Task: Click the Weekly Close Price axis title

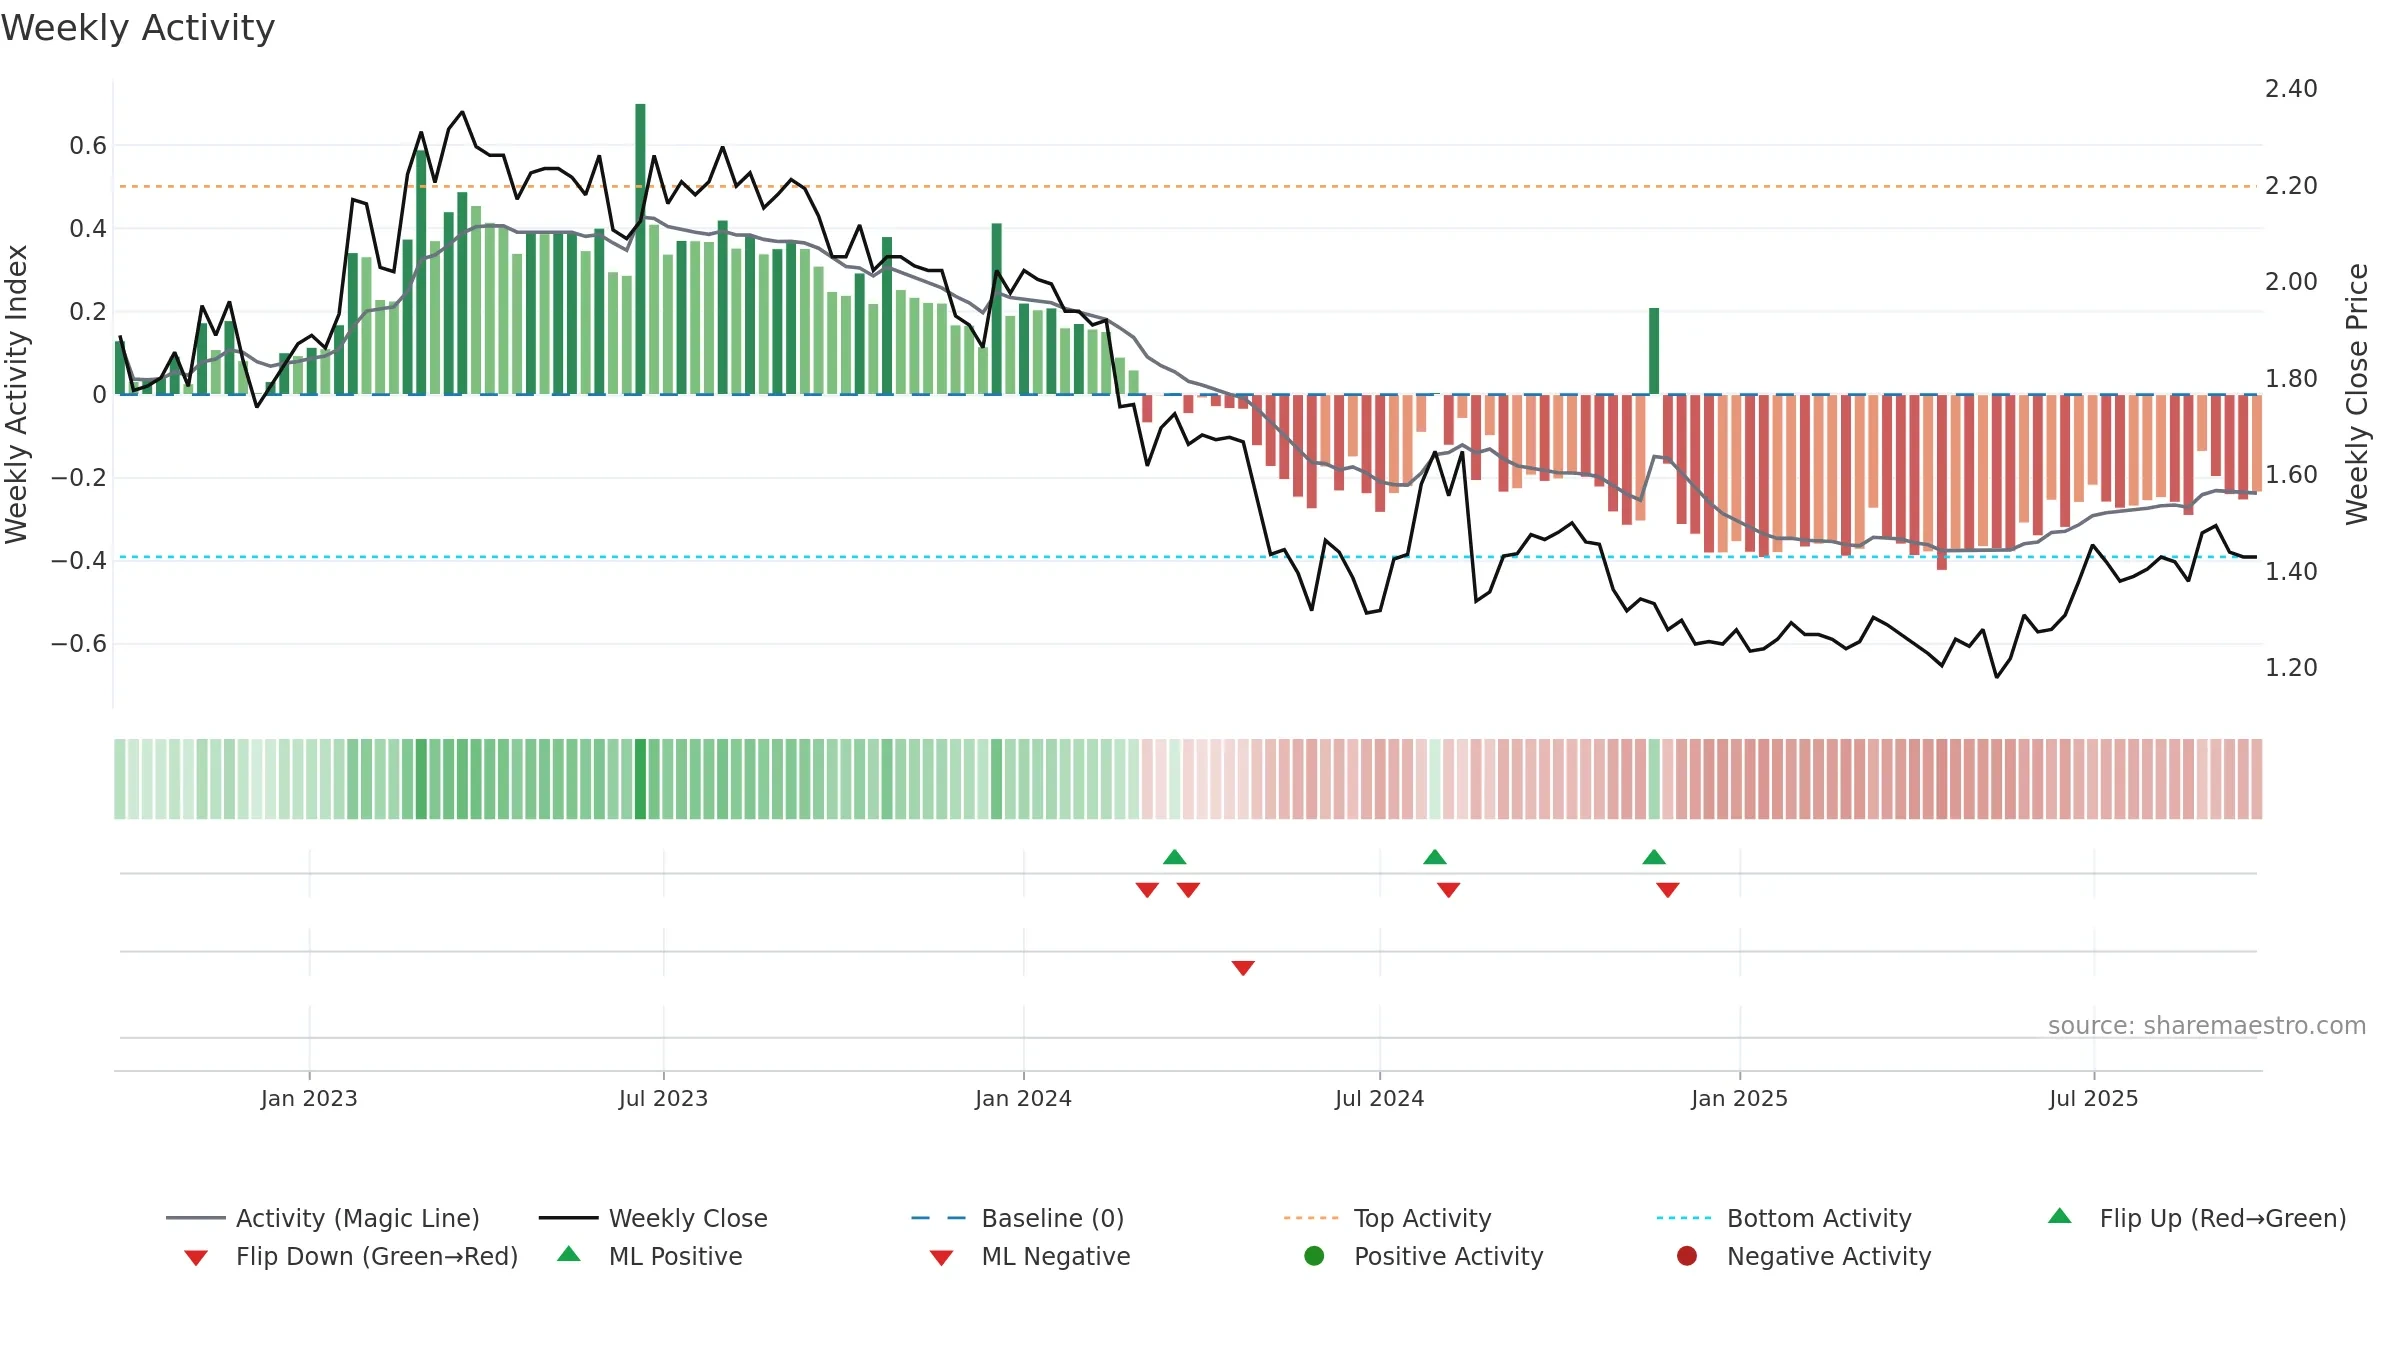Action: pyautogui.click(x=2357, y=394)
